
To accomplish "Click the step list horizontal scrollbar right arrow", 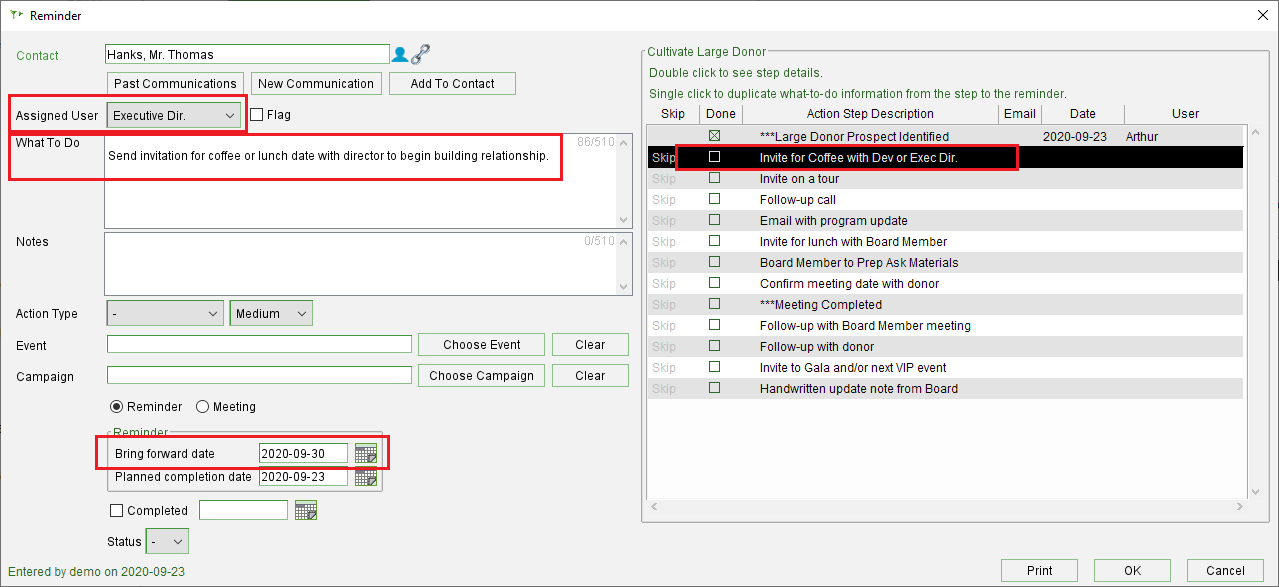I will click(1239, 507).
